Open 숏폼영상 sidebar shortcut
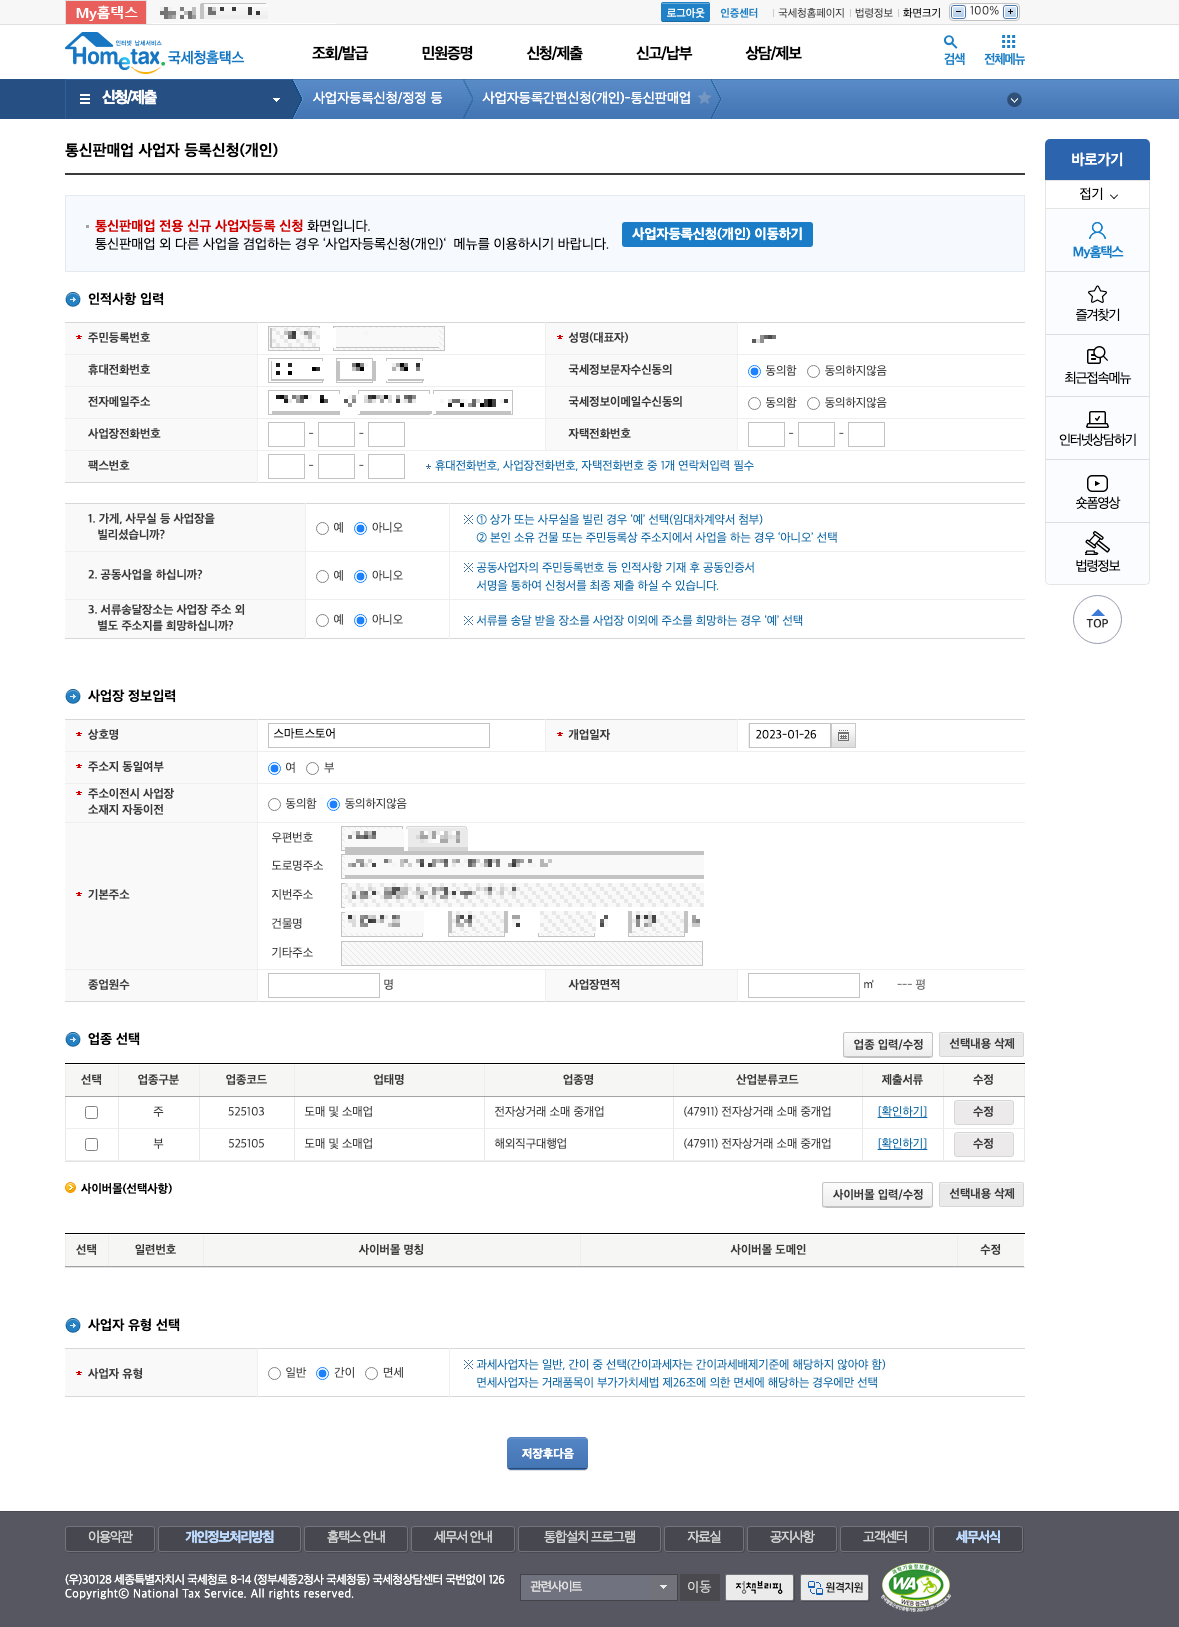The image size is (1179, 1627). [x=1097, y=491]
